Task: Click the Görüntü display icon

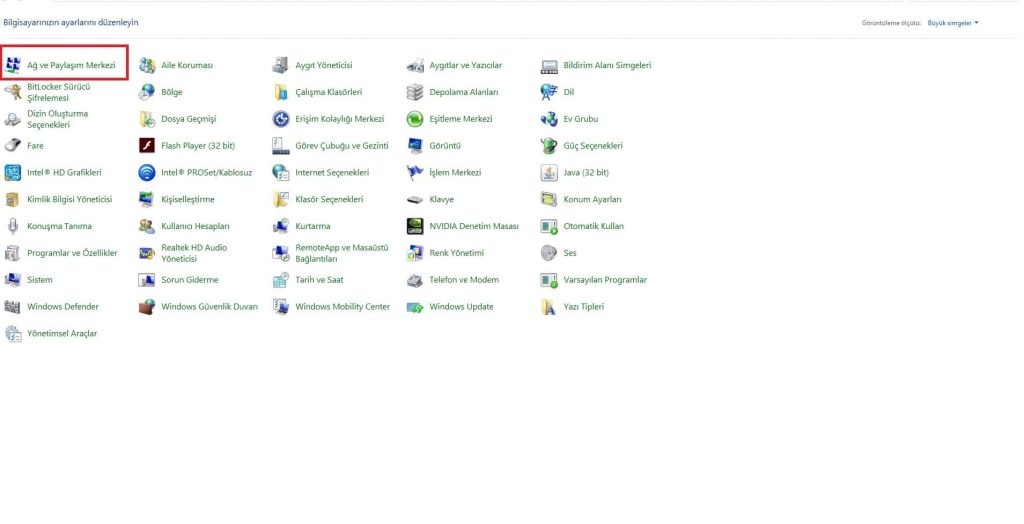Action: pyautogui.click(x=415, y=146)
